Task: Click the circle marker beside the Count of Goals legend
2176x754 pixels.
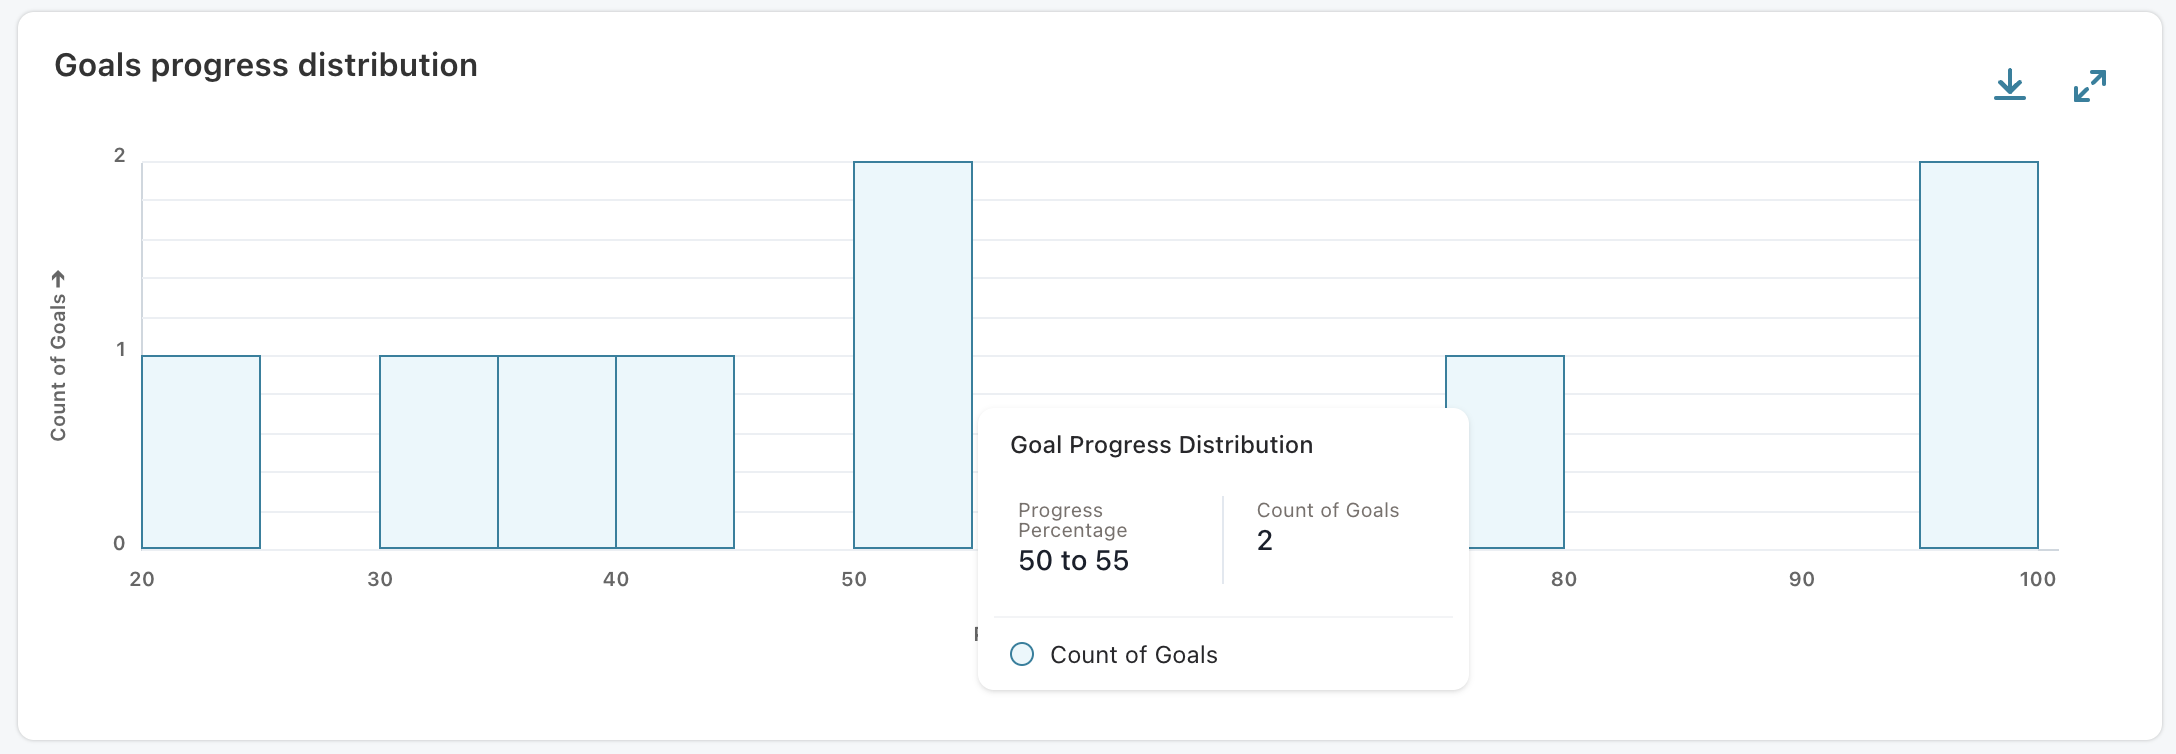Action: coord(1022,654)
